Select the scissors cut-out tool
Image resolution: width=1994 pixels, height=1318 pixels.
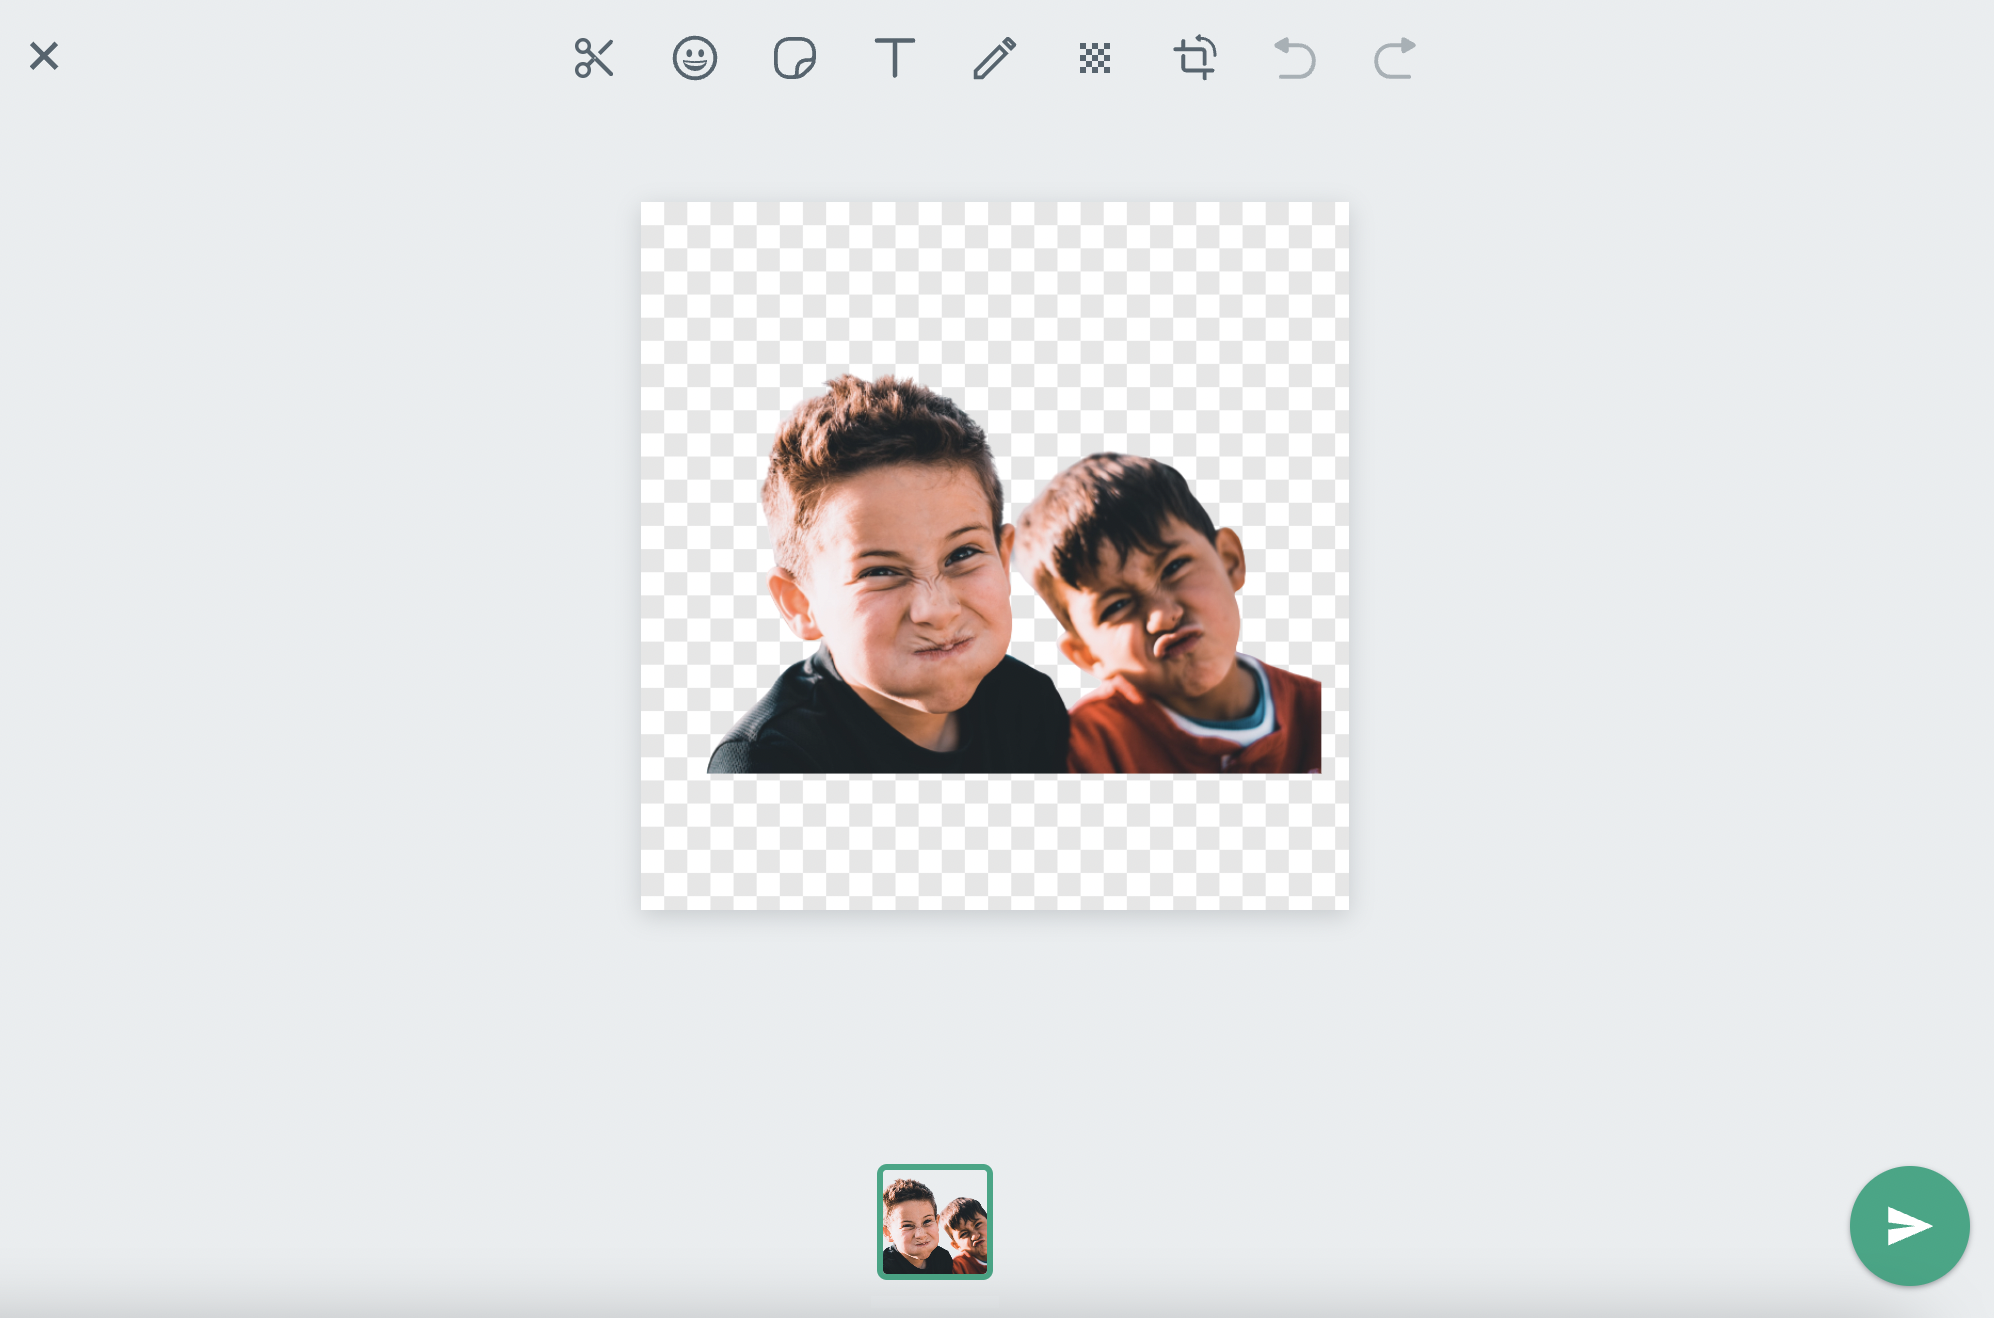click(x=595, y=58)
